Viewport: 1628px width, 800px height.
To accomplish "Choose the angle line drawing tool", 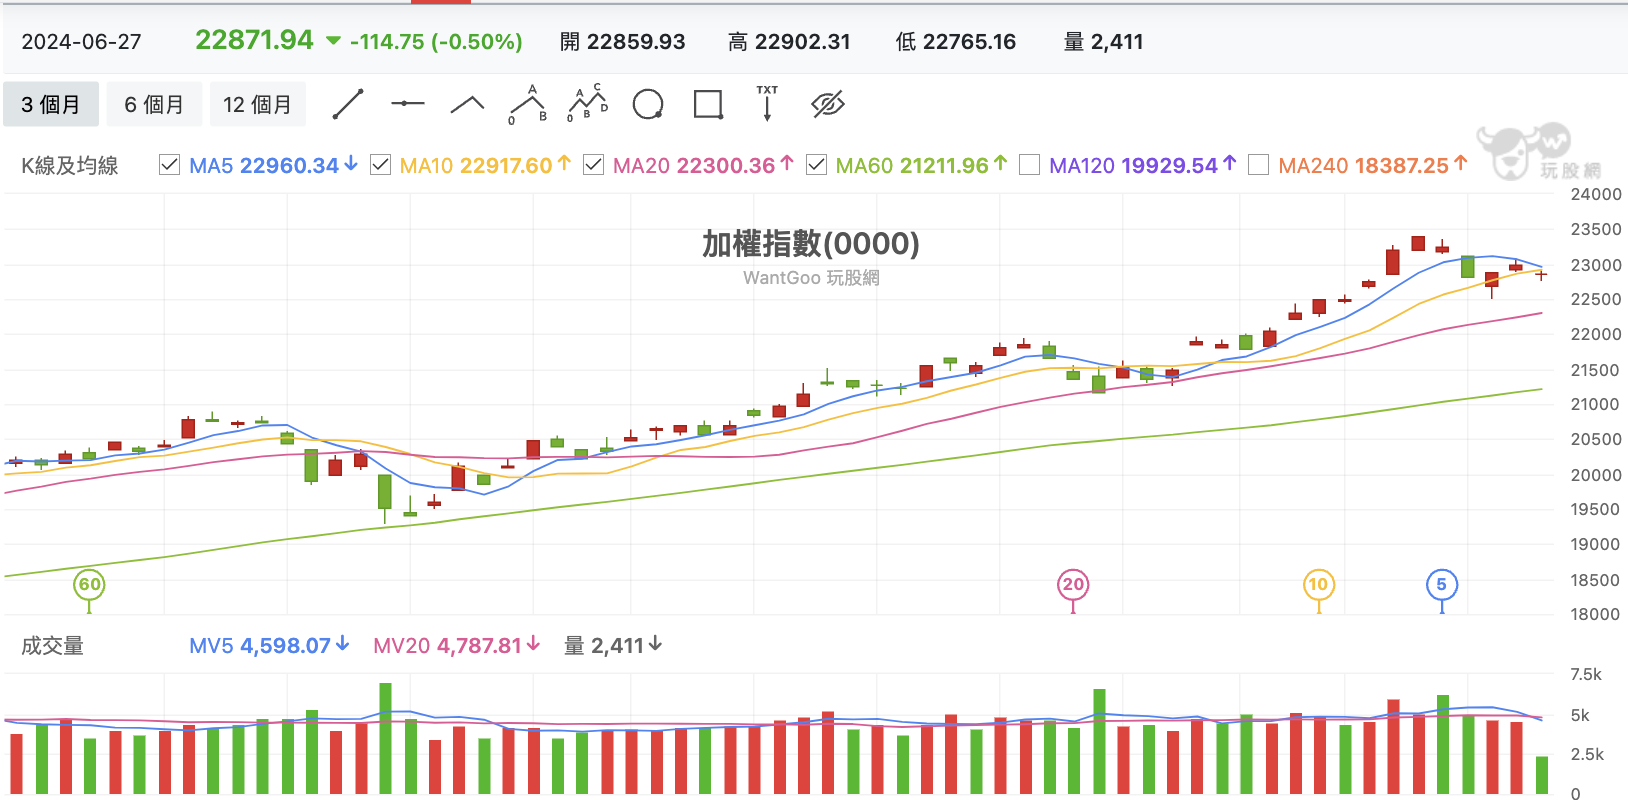I will [x=467, y=104].
